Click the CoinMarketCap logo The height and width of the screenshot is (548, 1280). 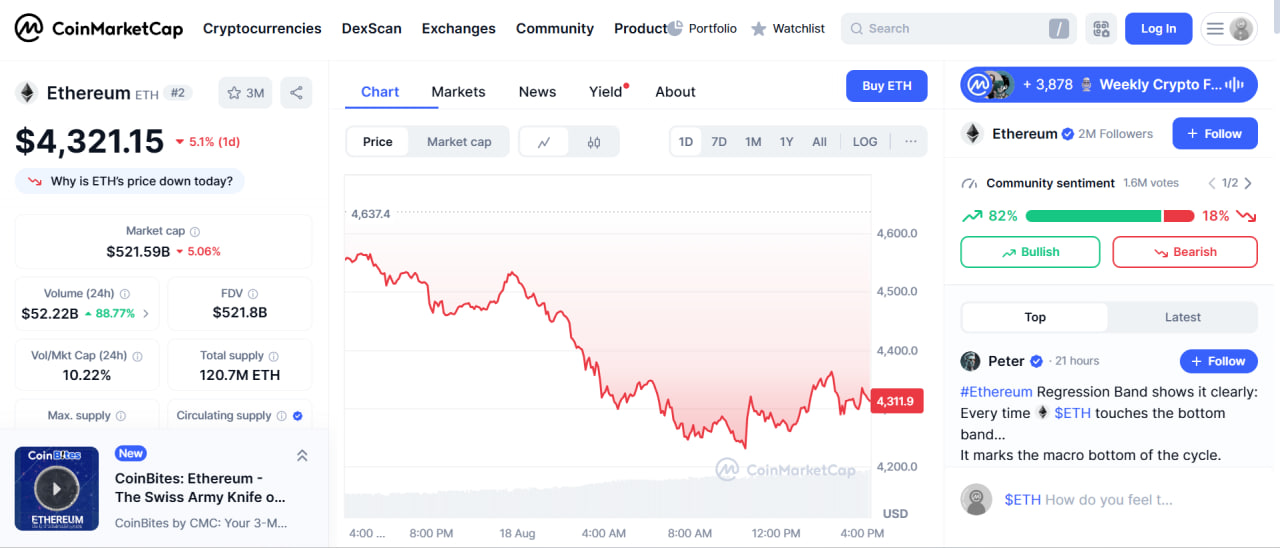98,29
